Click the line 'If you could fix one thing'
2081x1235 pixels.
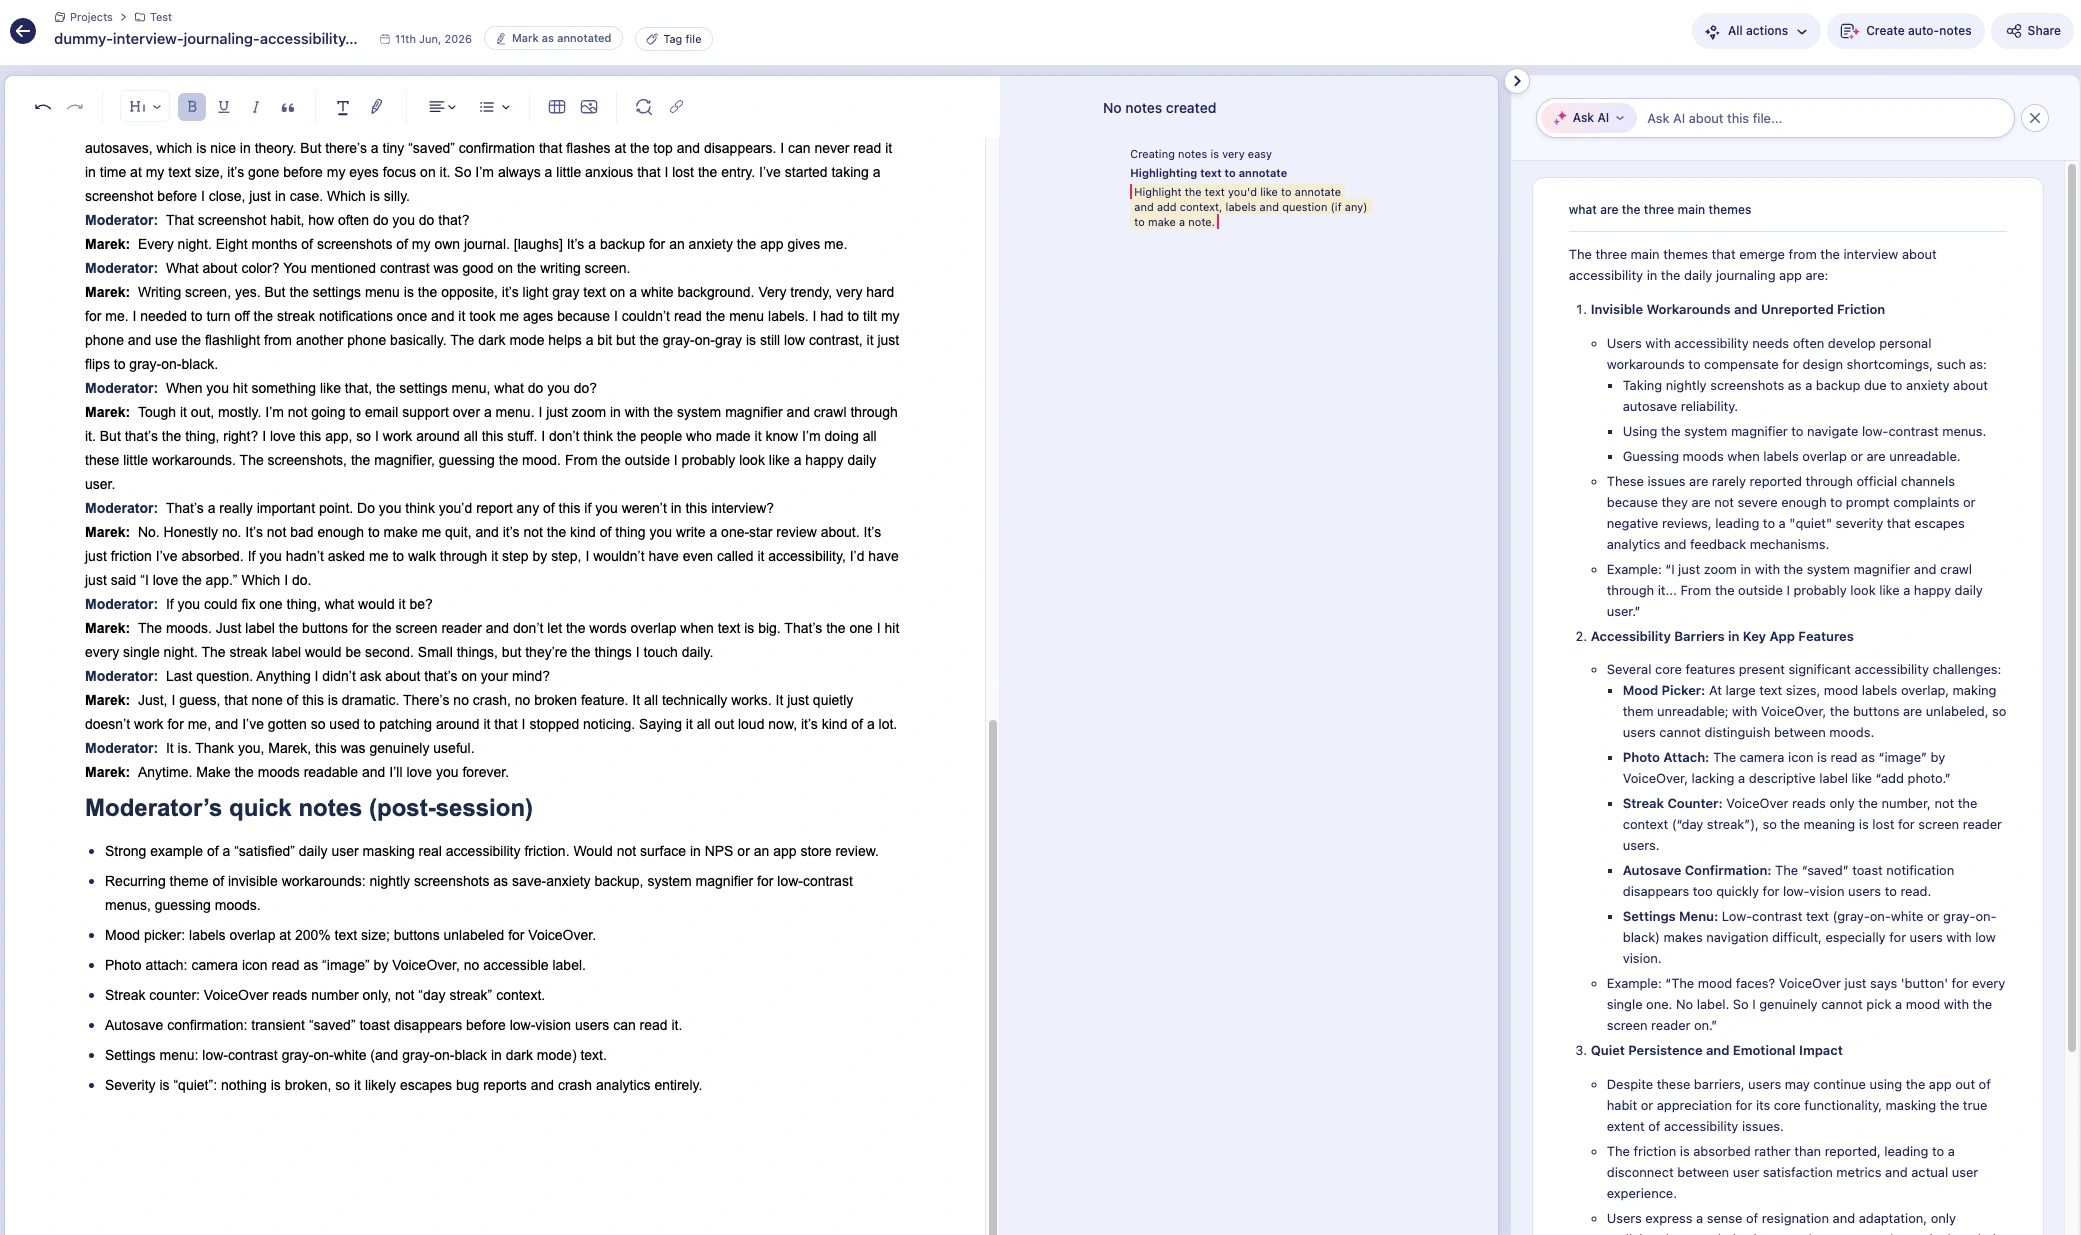pyautogui.click(x=259, y=604)
